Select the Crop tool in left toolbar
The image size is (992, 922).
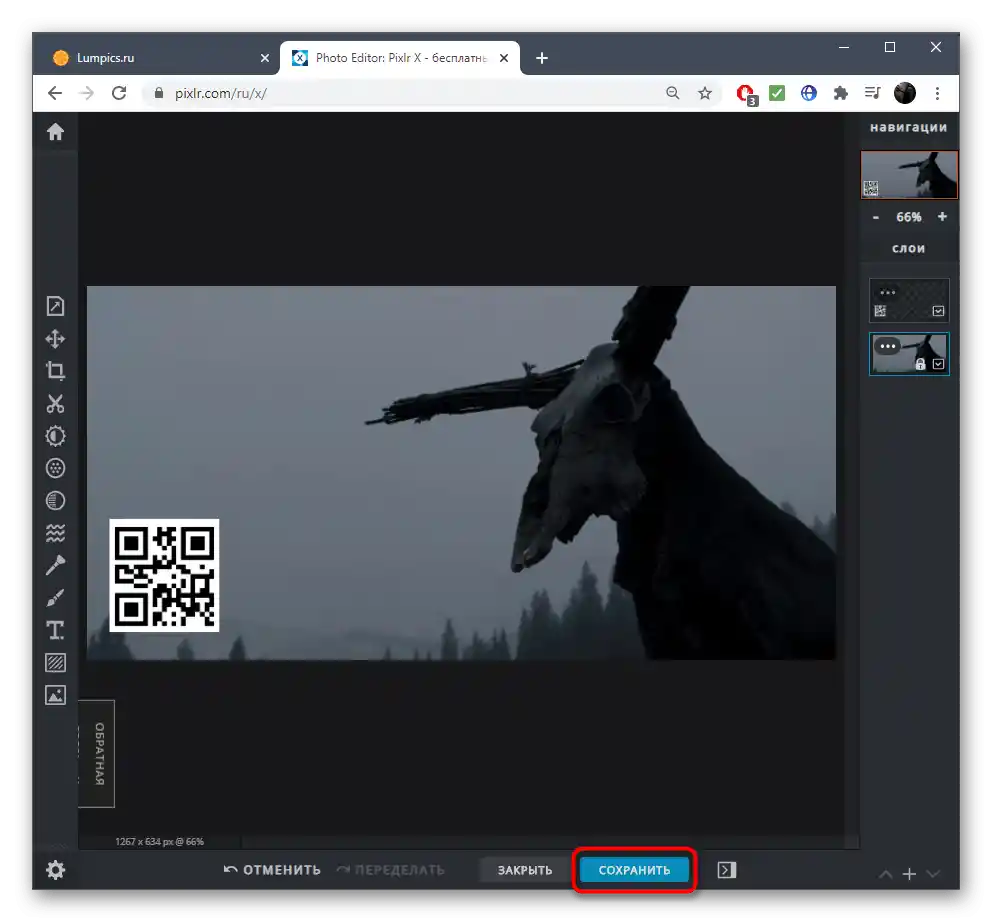55,371
